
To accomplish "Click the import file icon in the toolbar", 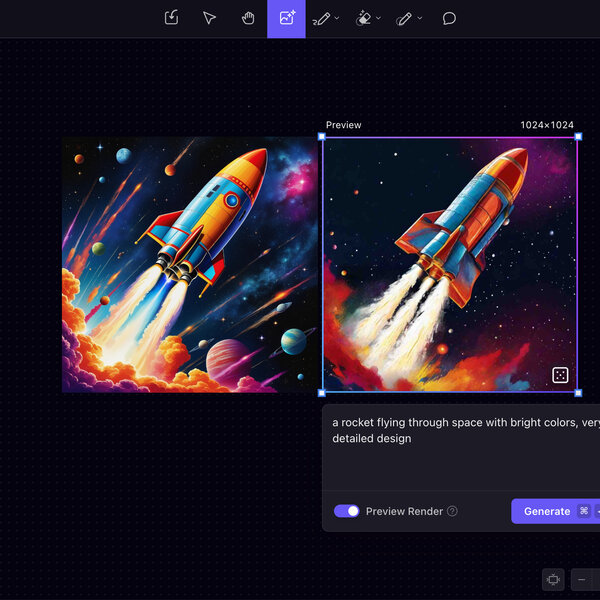I will coord(171,18).
